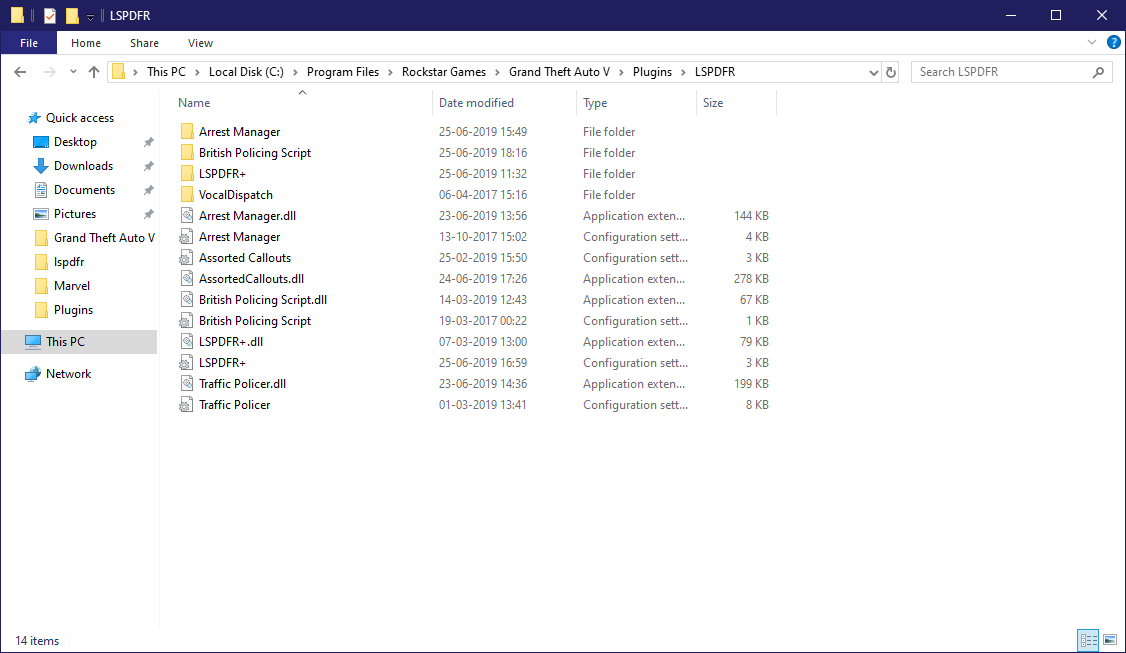The width and height of the screenshot is (1126, 653).
Task: Refresh the LSPDFR folder view
Action: 890,72
